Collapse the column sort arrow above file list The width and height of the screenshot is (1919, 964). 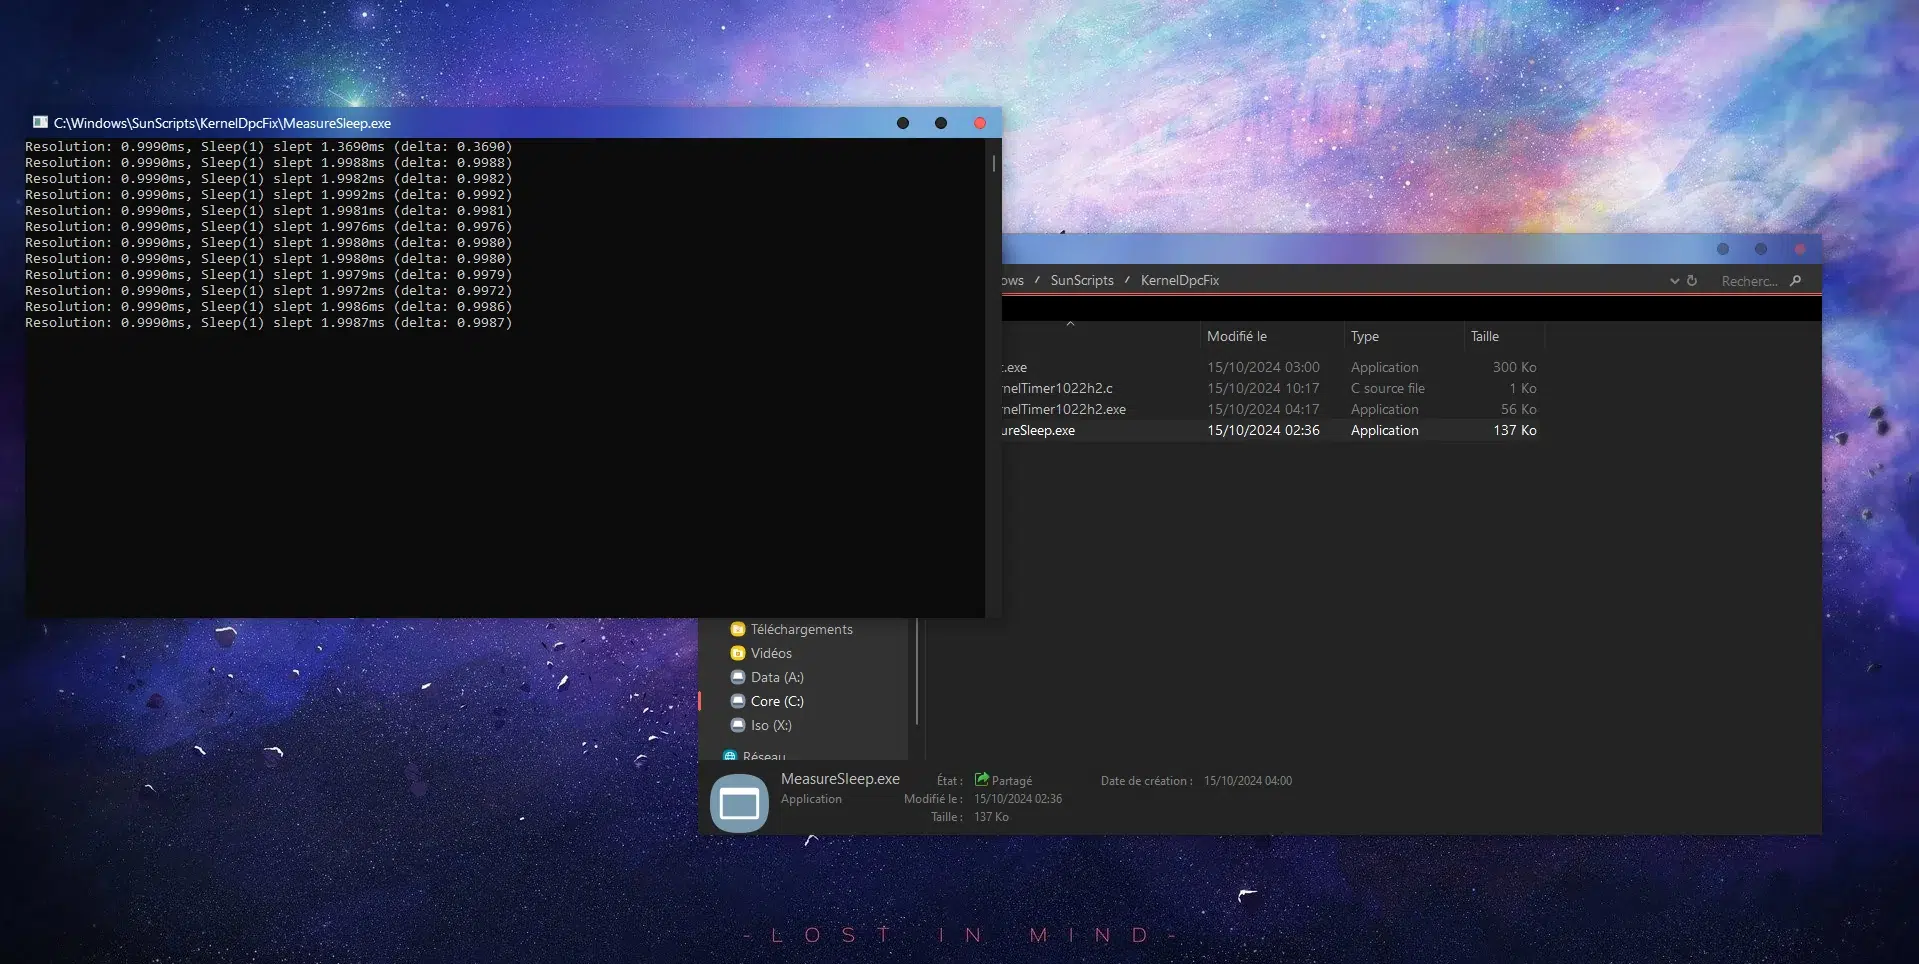click(x=1071, y=324)
